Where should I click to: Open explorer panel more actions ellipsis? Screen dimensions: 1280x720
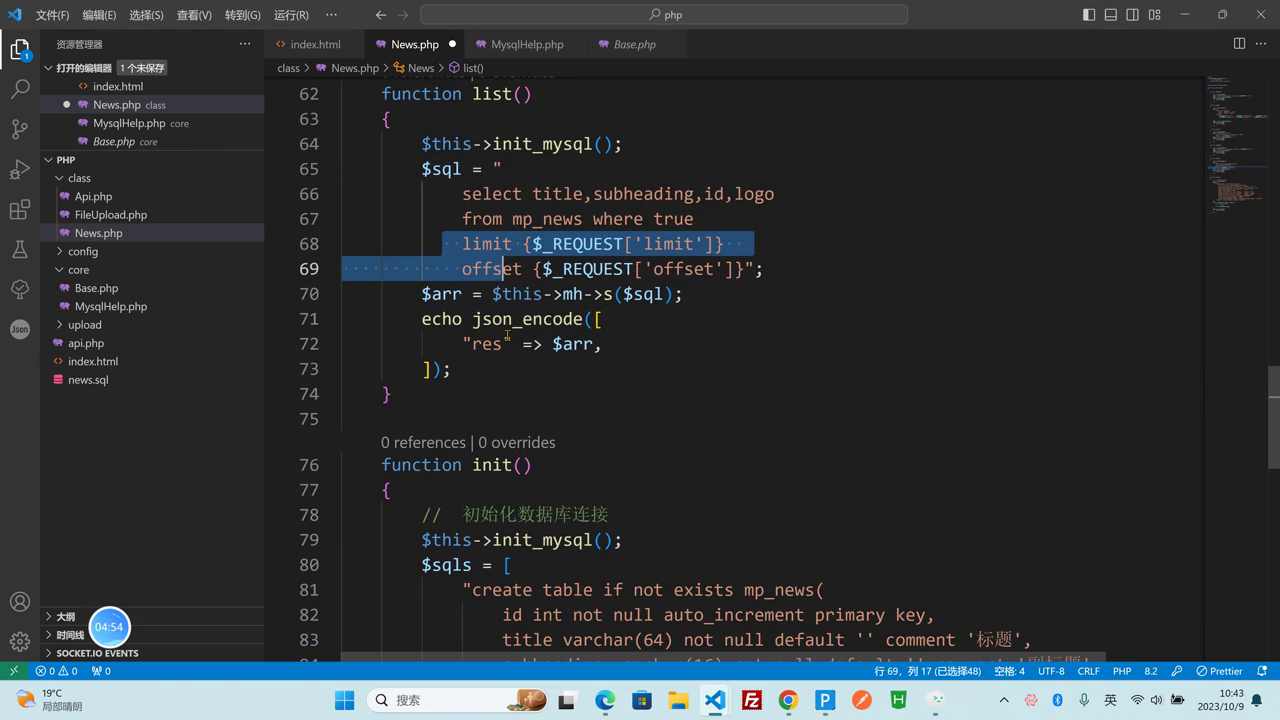[245, 44]
